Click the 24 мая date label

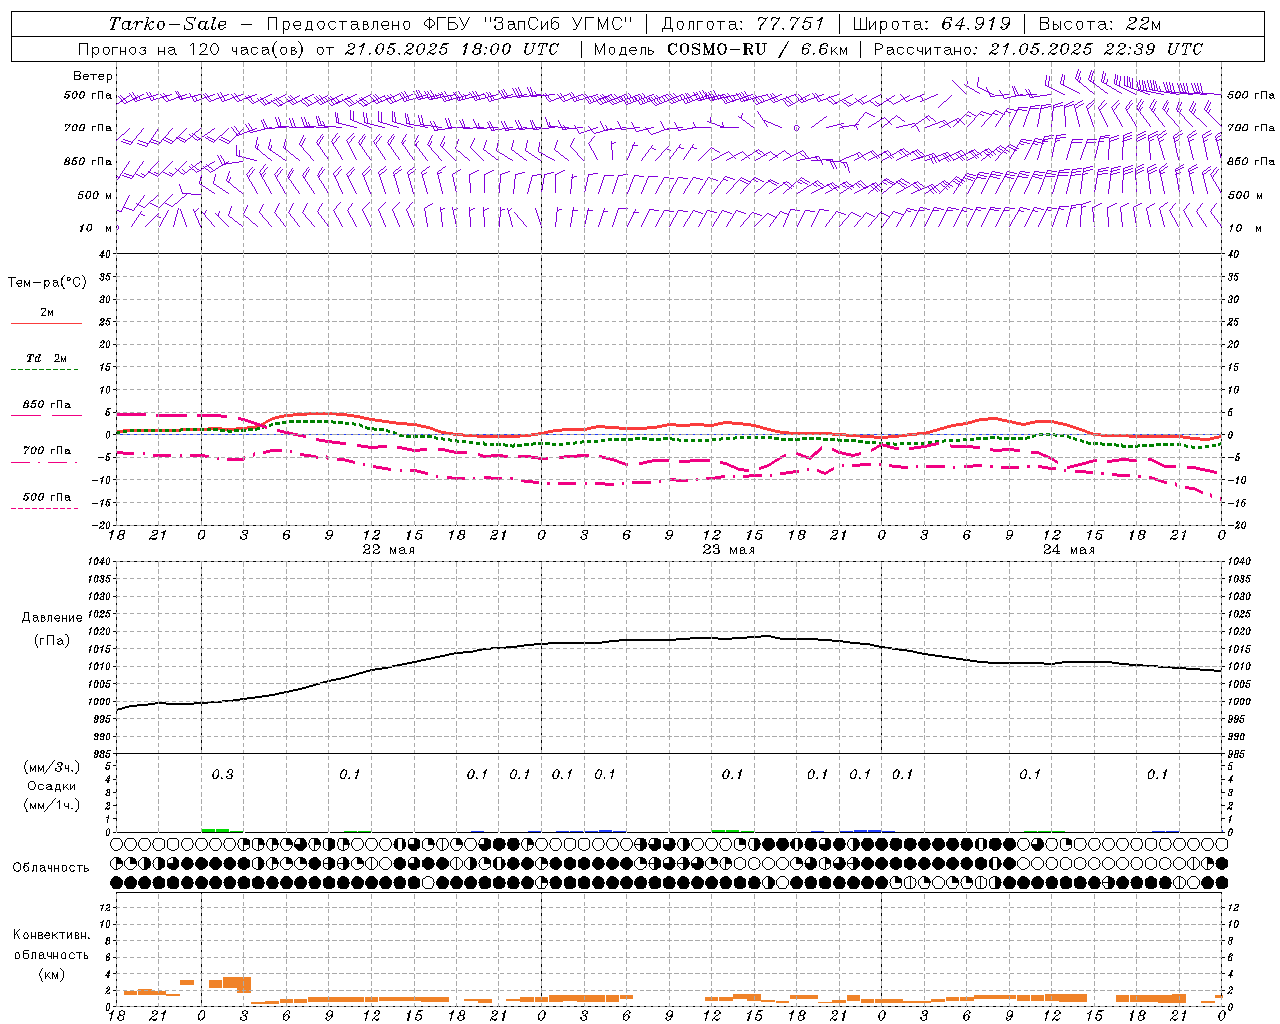click(x=1068, y=550)
